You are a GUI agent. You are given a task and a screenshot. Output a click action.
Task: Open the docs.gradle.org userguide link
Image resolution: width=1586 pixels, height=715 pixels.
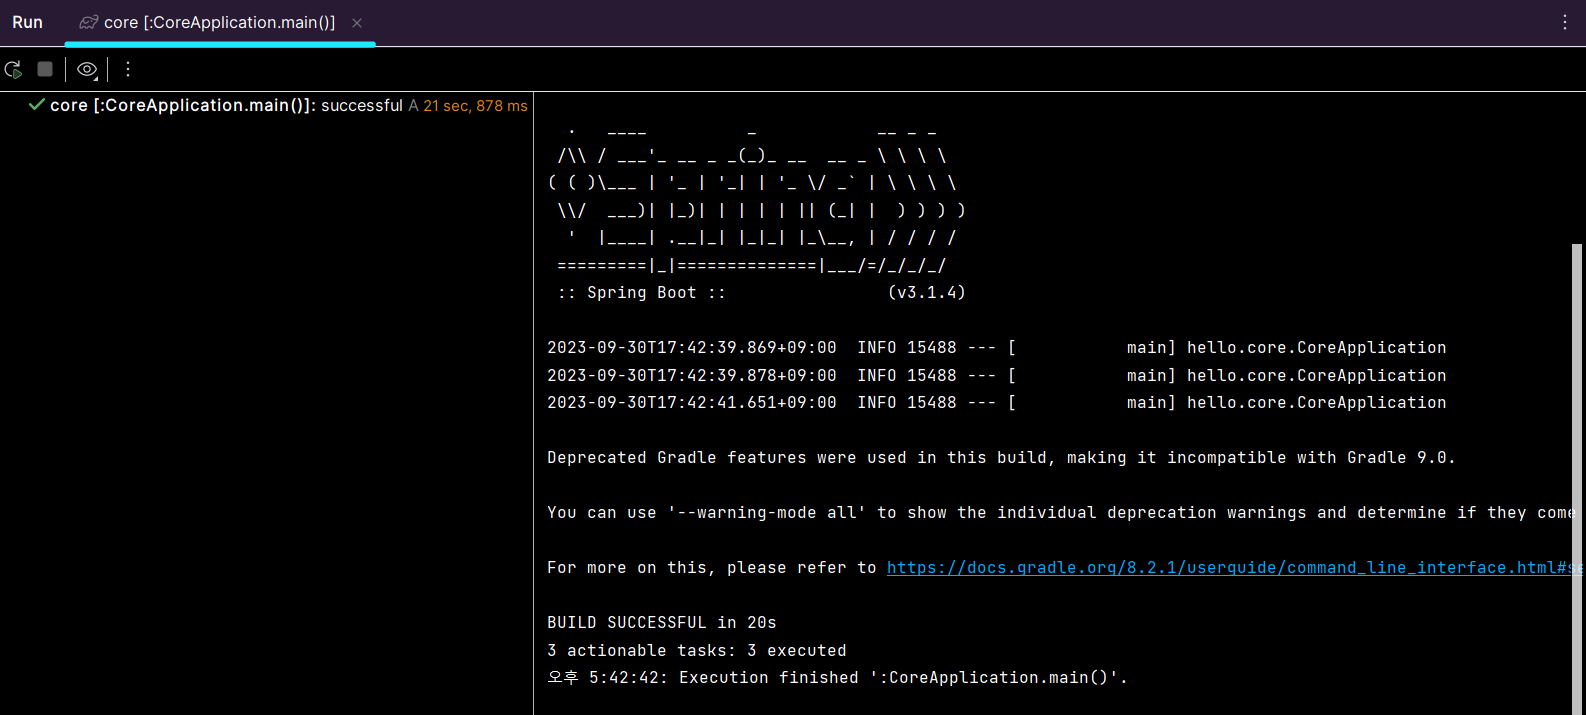(1234, 568)
